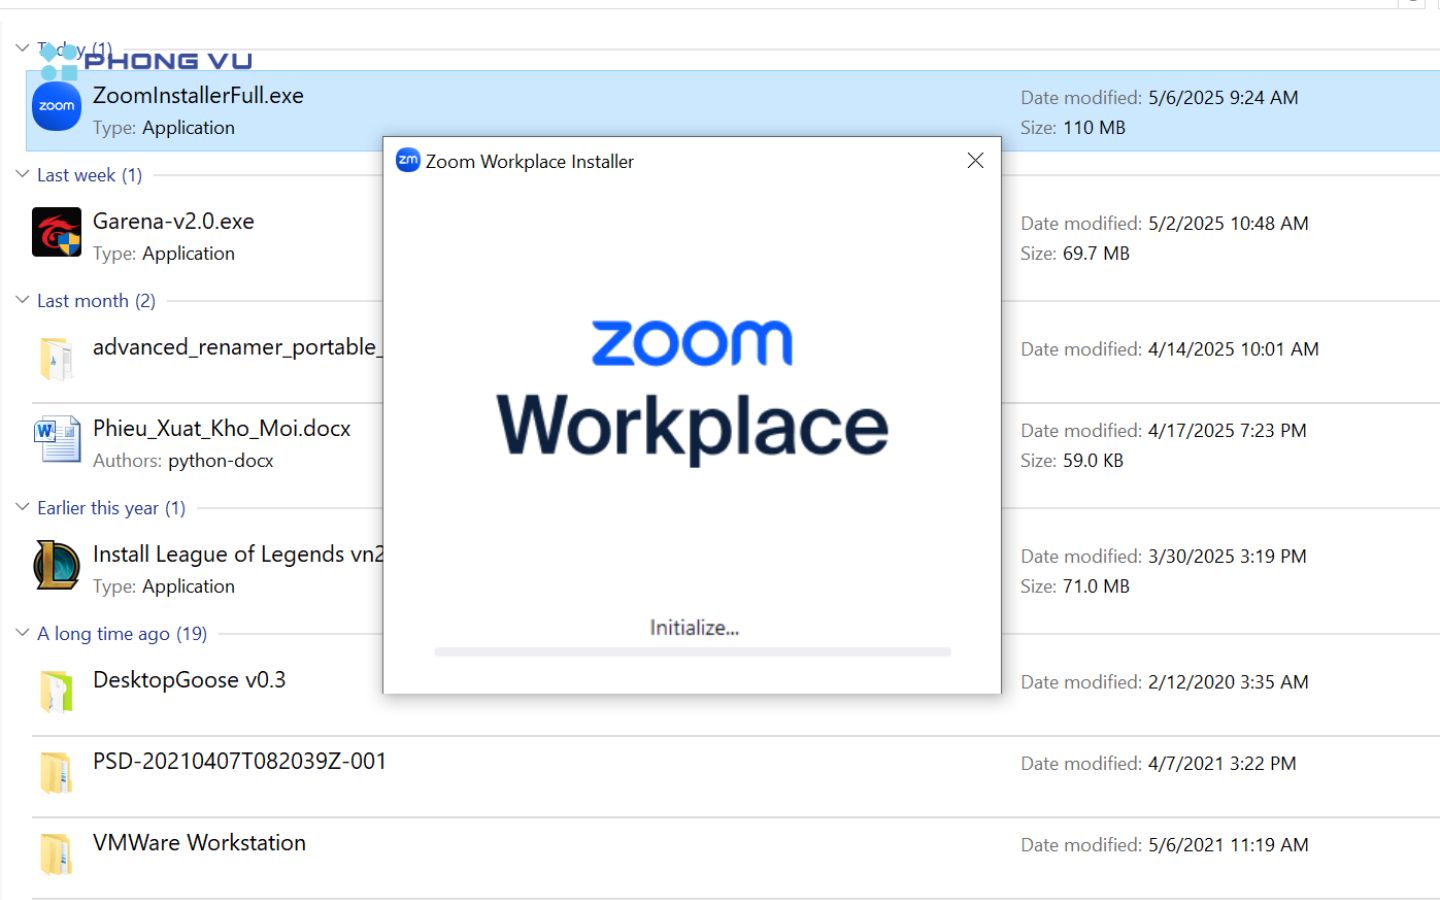Close the Zoom Workplace Installer dialog
The height and width of the screenshot is (900, 1440).
pyautogui.click(x=975, y=160)
